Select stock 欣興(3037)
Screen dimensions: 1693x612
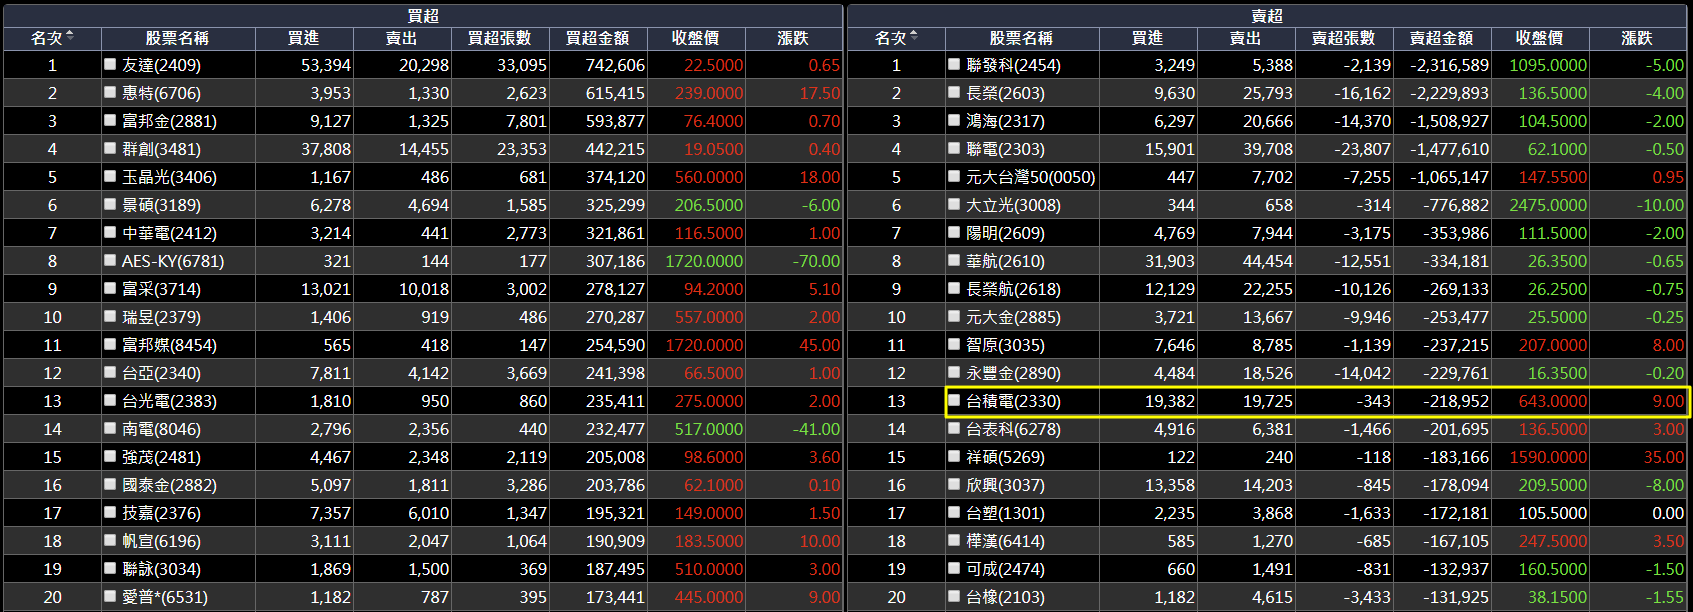(1005, 485)
